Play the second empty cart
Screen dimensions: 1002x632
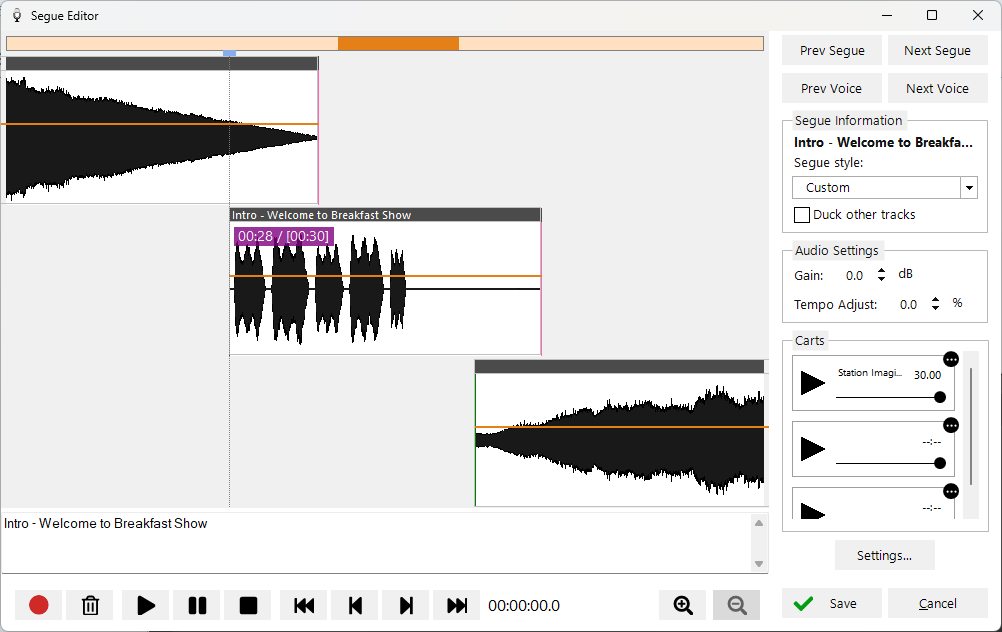(x=813, y=449)
